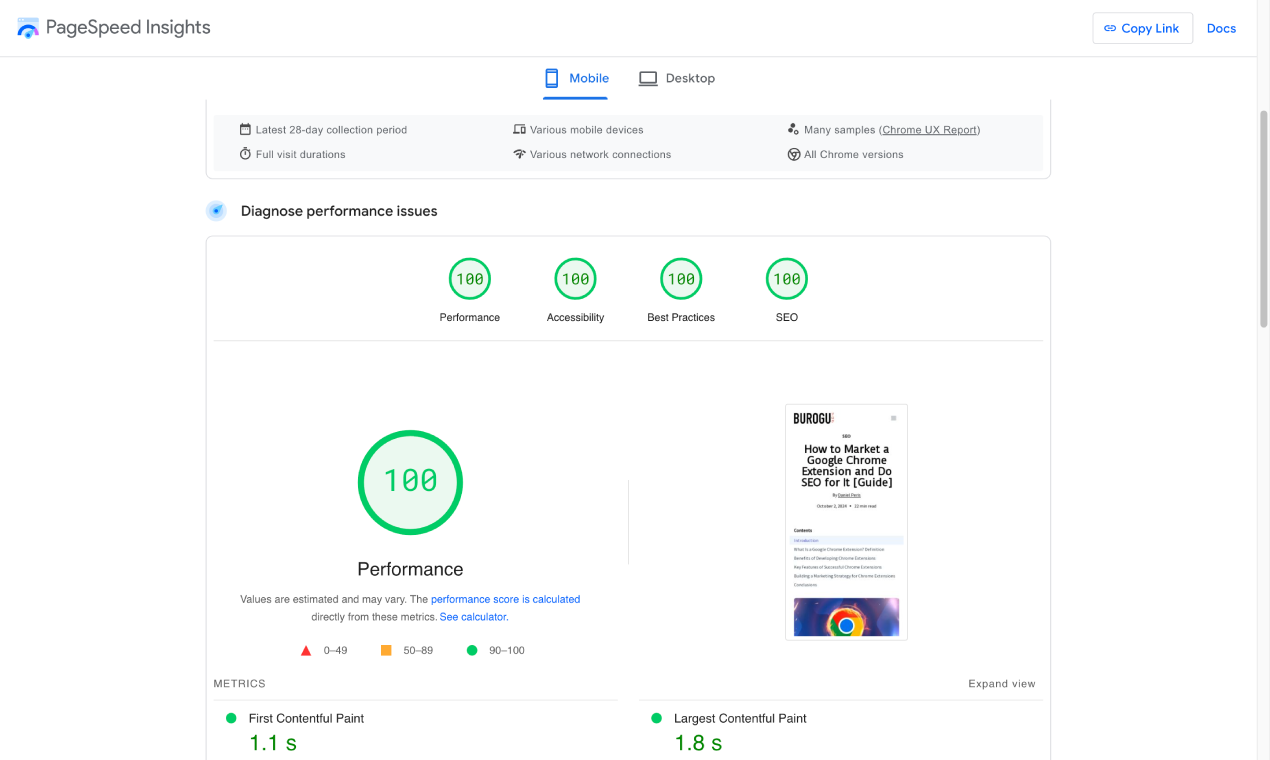Click the orange square 50–89 legend icon

(x=386, y=650)
